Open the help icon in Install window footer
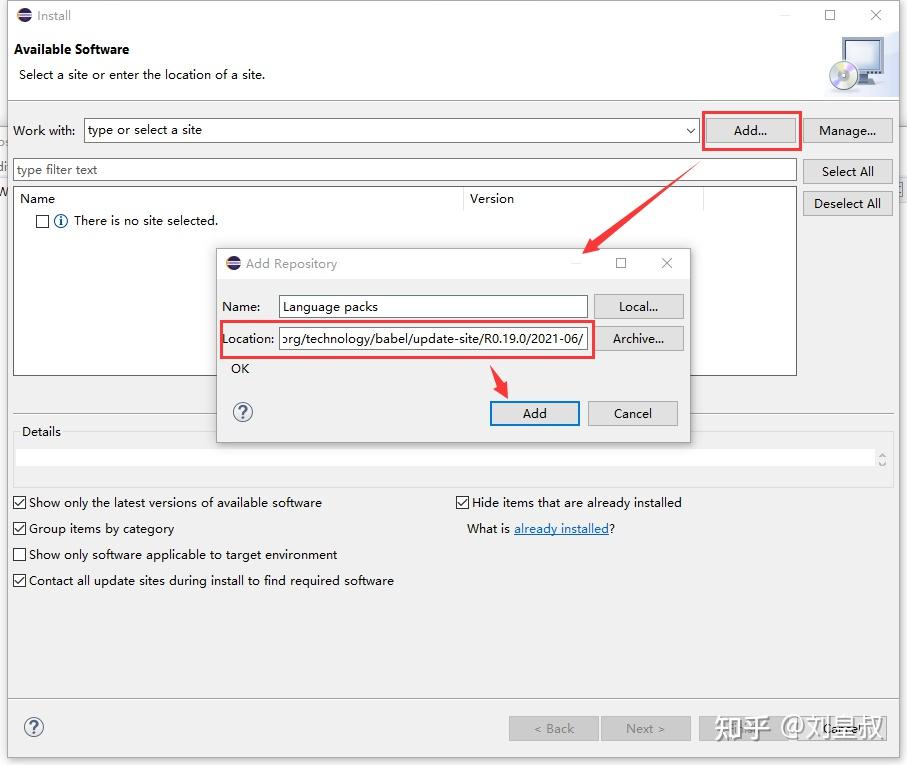The image size is (907, 765). 34,727
